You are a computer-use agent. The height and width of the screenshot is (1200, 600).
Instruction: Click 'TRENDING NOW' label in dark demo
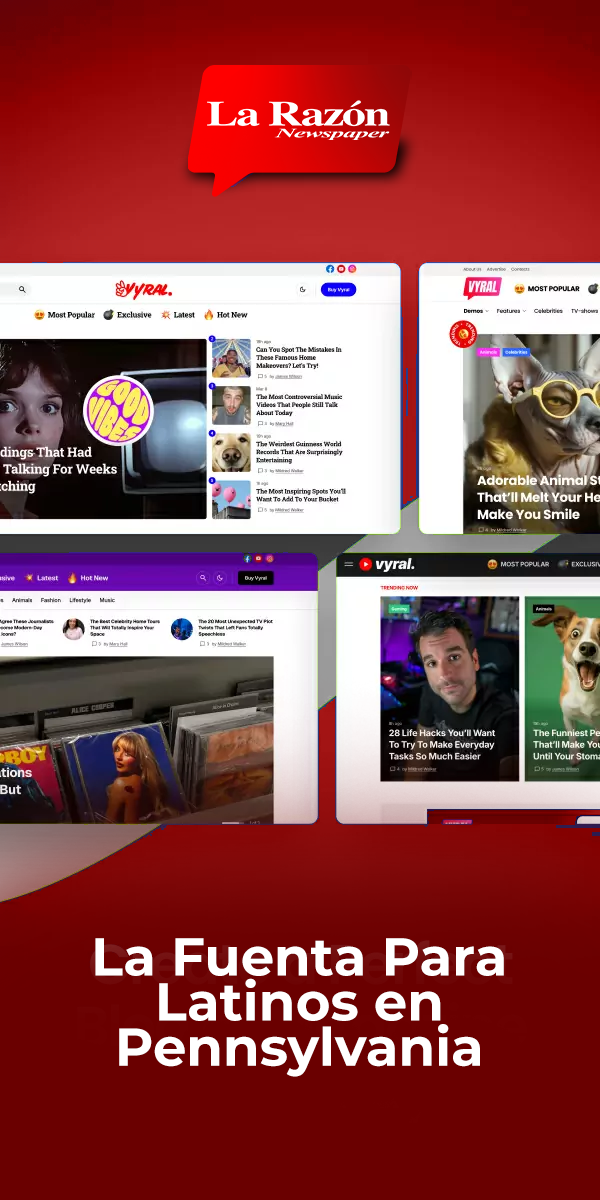click(400, 588)
